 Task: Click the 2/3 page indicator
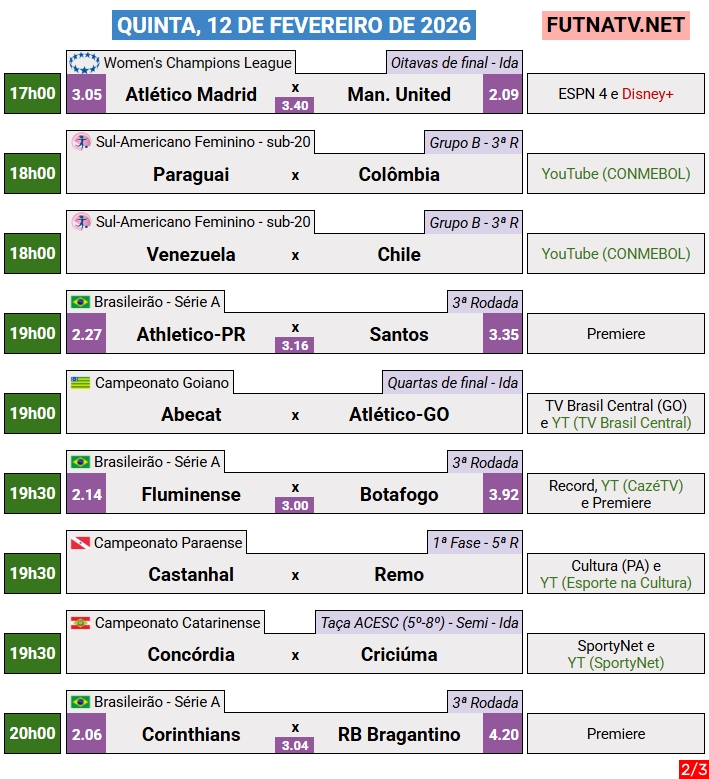(693, 769)
